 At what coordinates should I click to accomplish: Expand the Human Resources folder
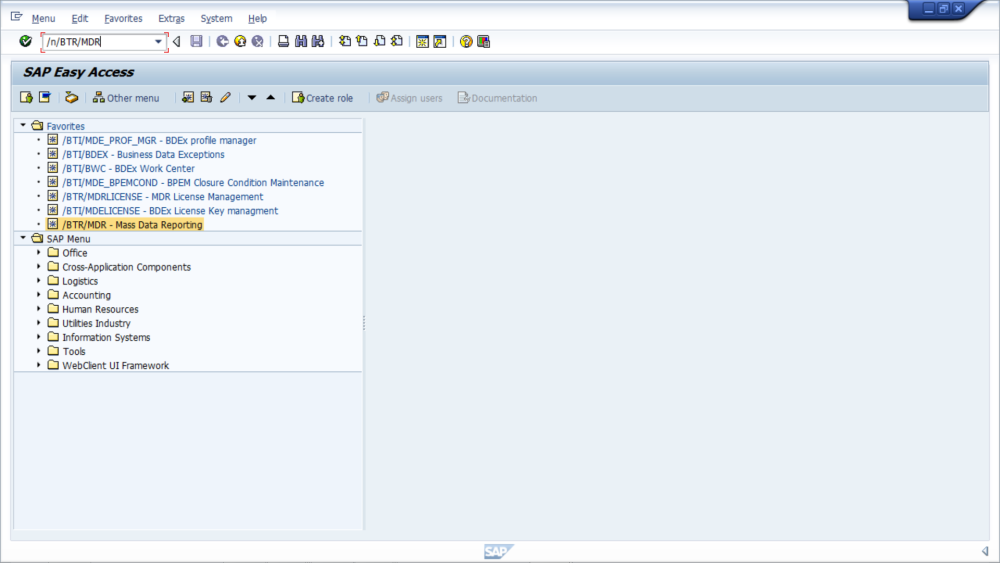tap(38, 309)
